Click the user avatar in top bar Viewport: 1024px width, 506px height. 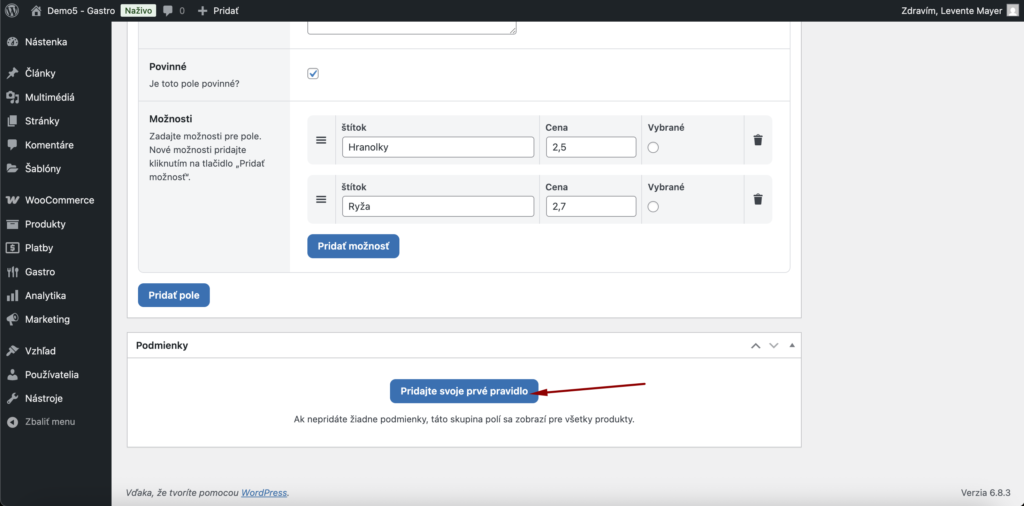coord(1012,10)
